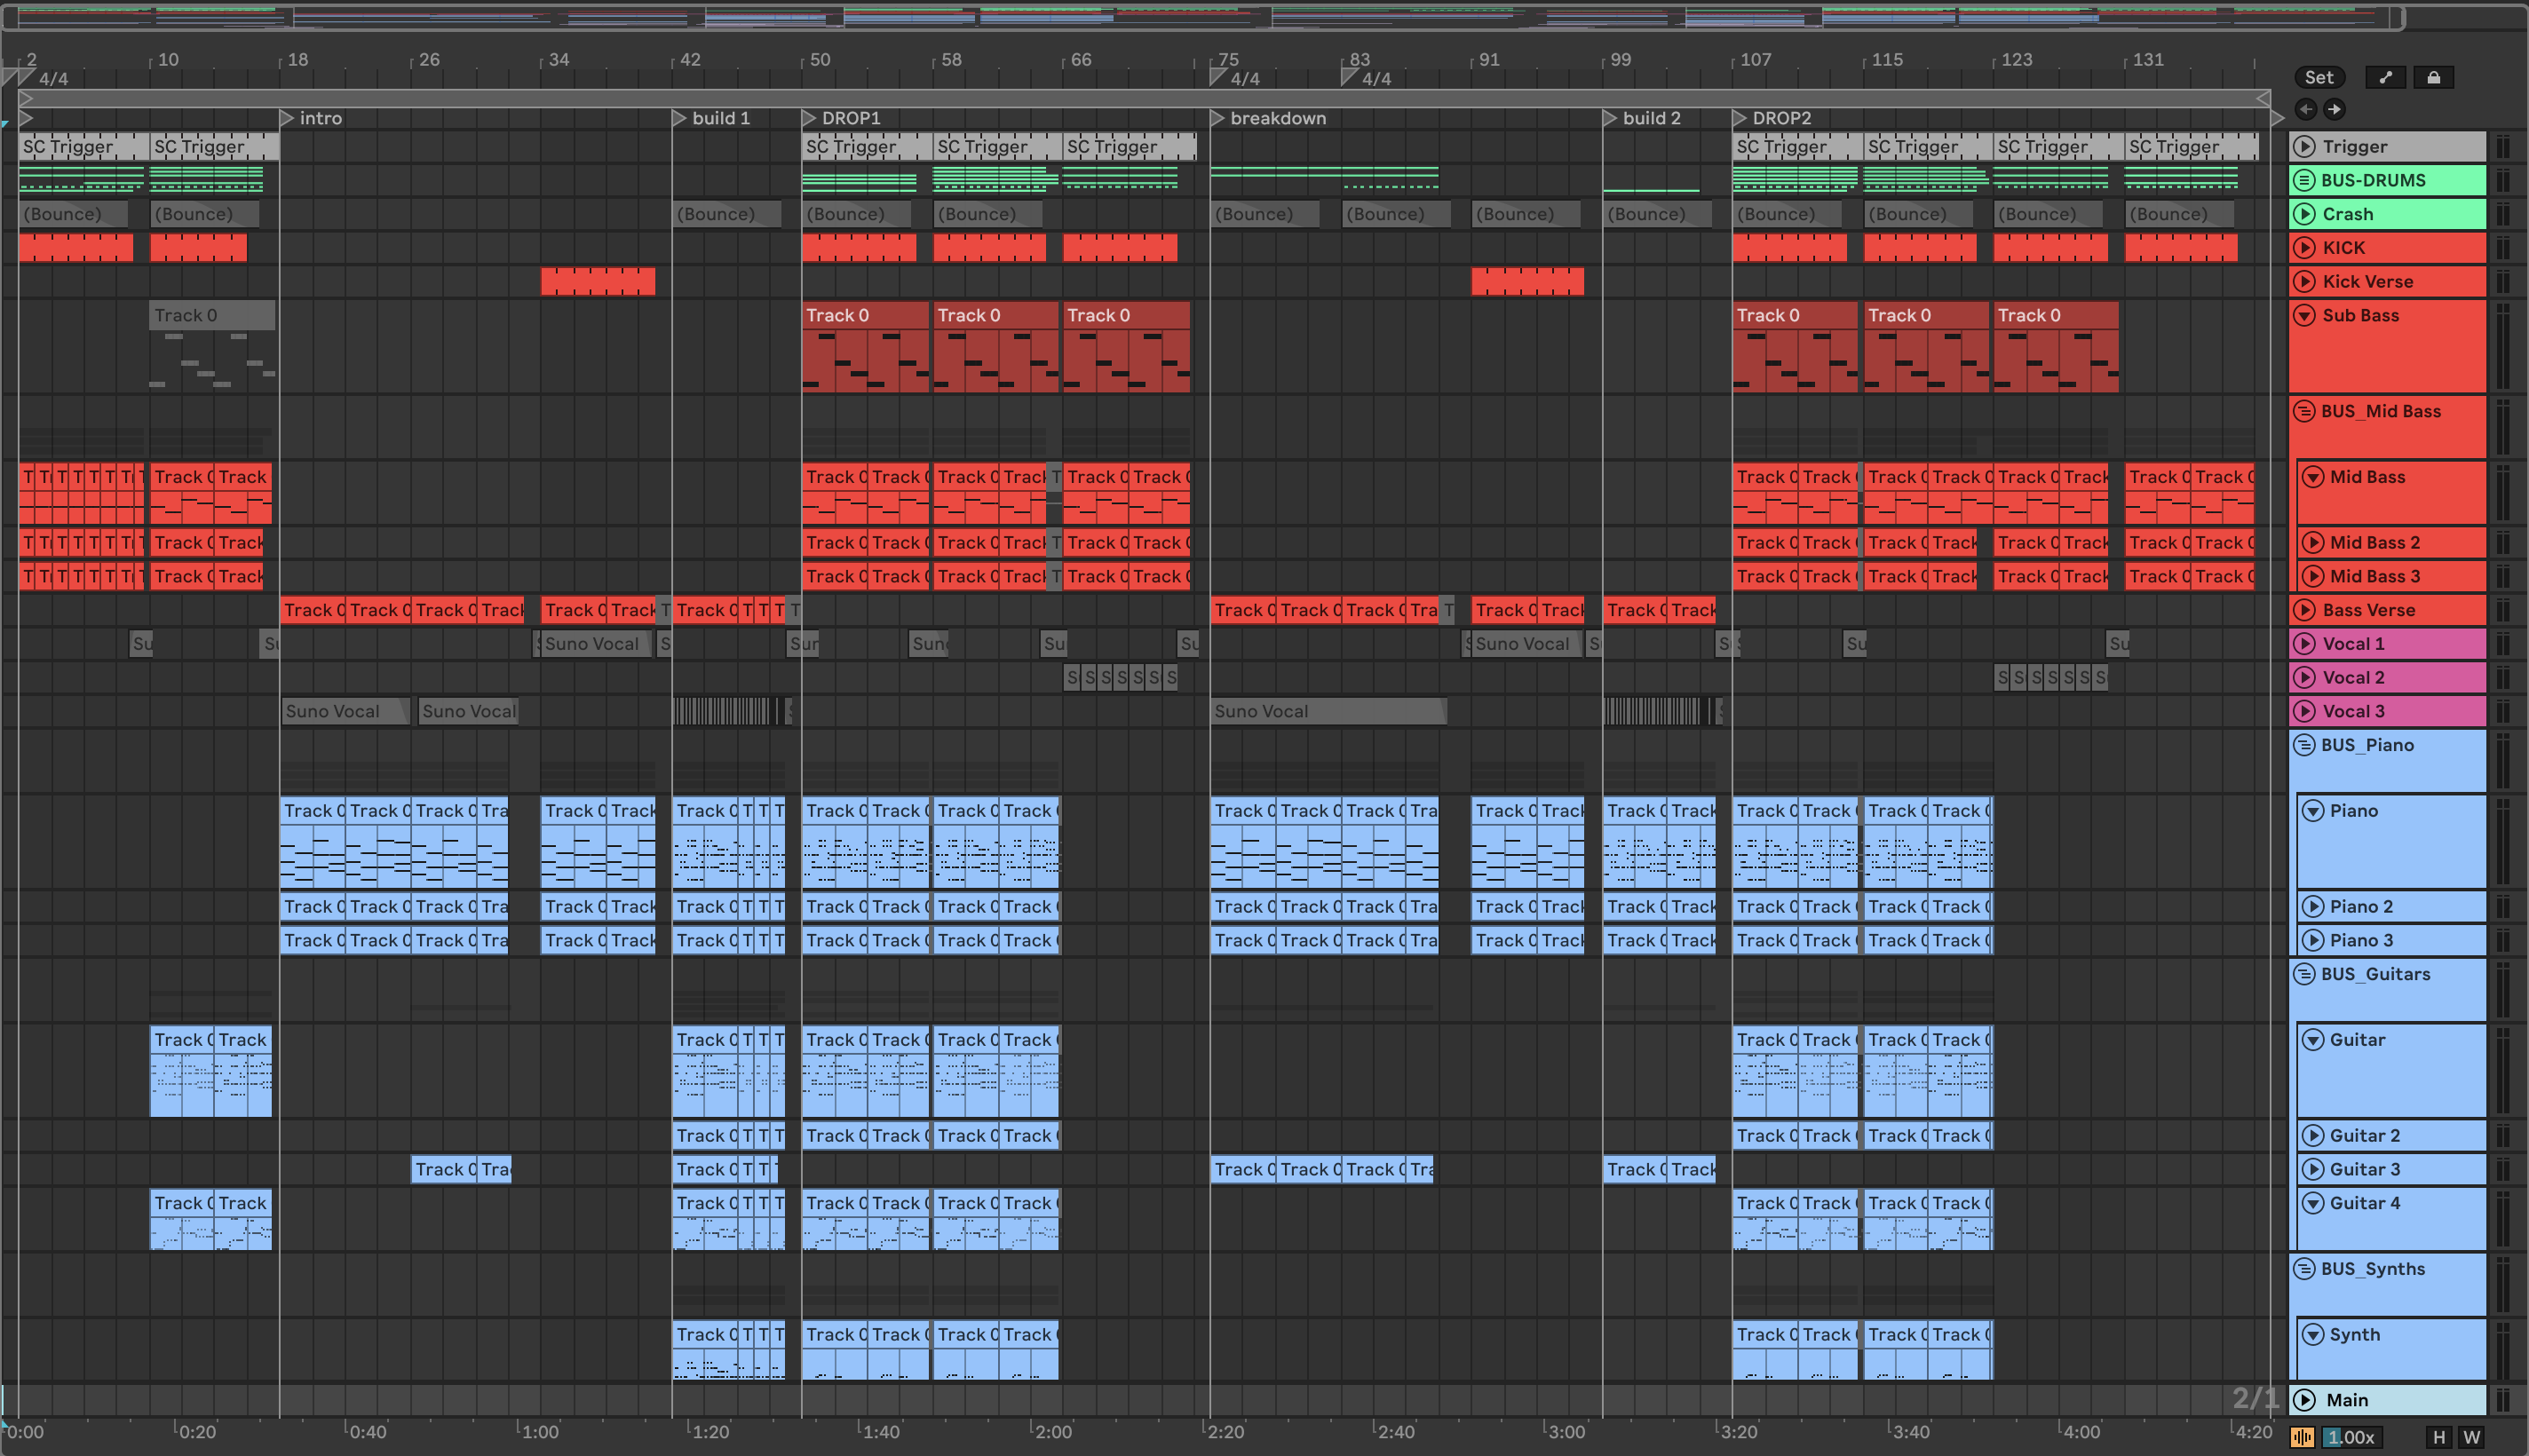Click the BUS_Piano group fold icon

[2304, 745]
